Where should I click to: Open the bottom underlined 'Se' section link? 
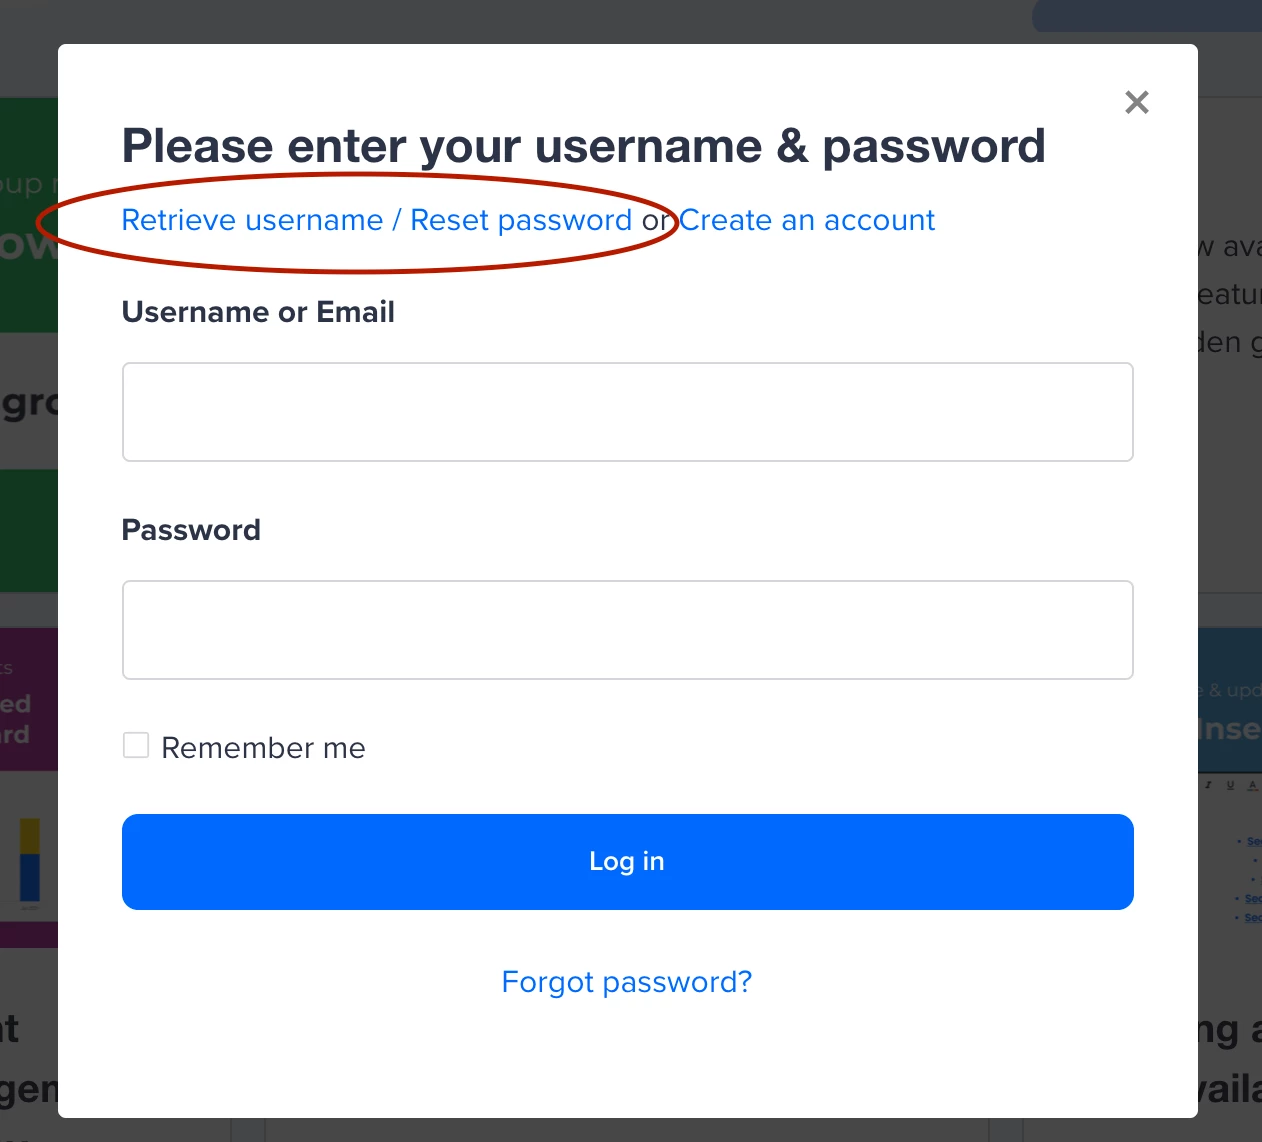tap(1254, 917)
